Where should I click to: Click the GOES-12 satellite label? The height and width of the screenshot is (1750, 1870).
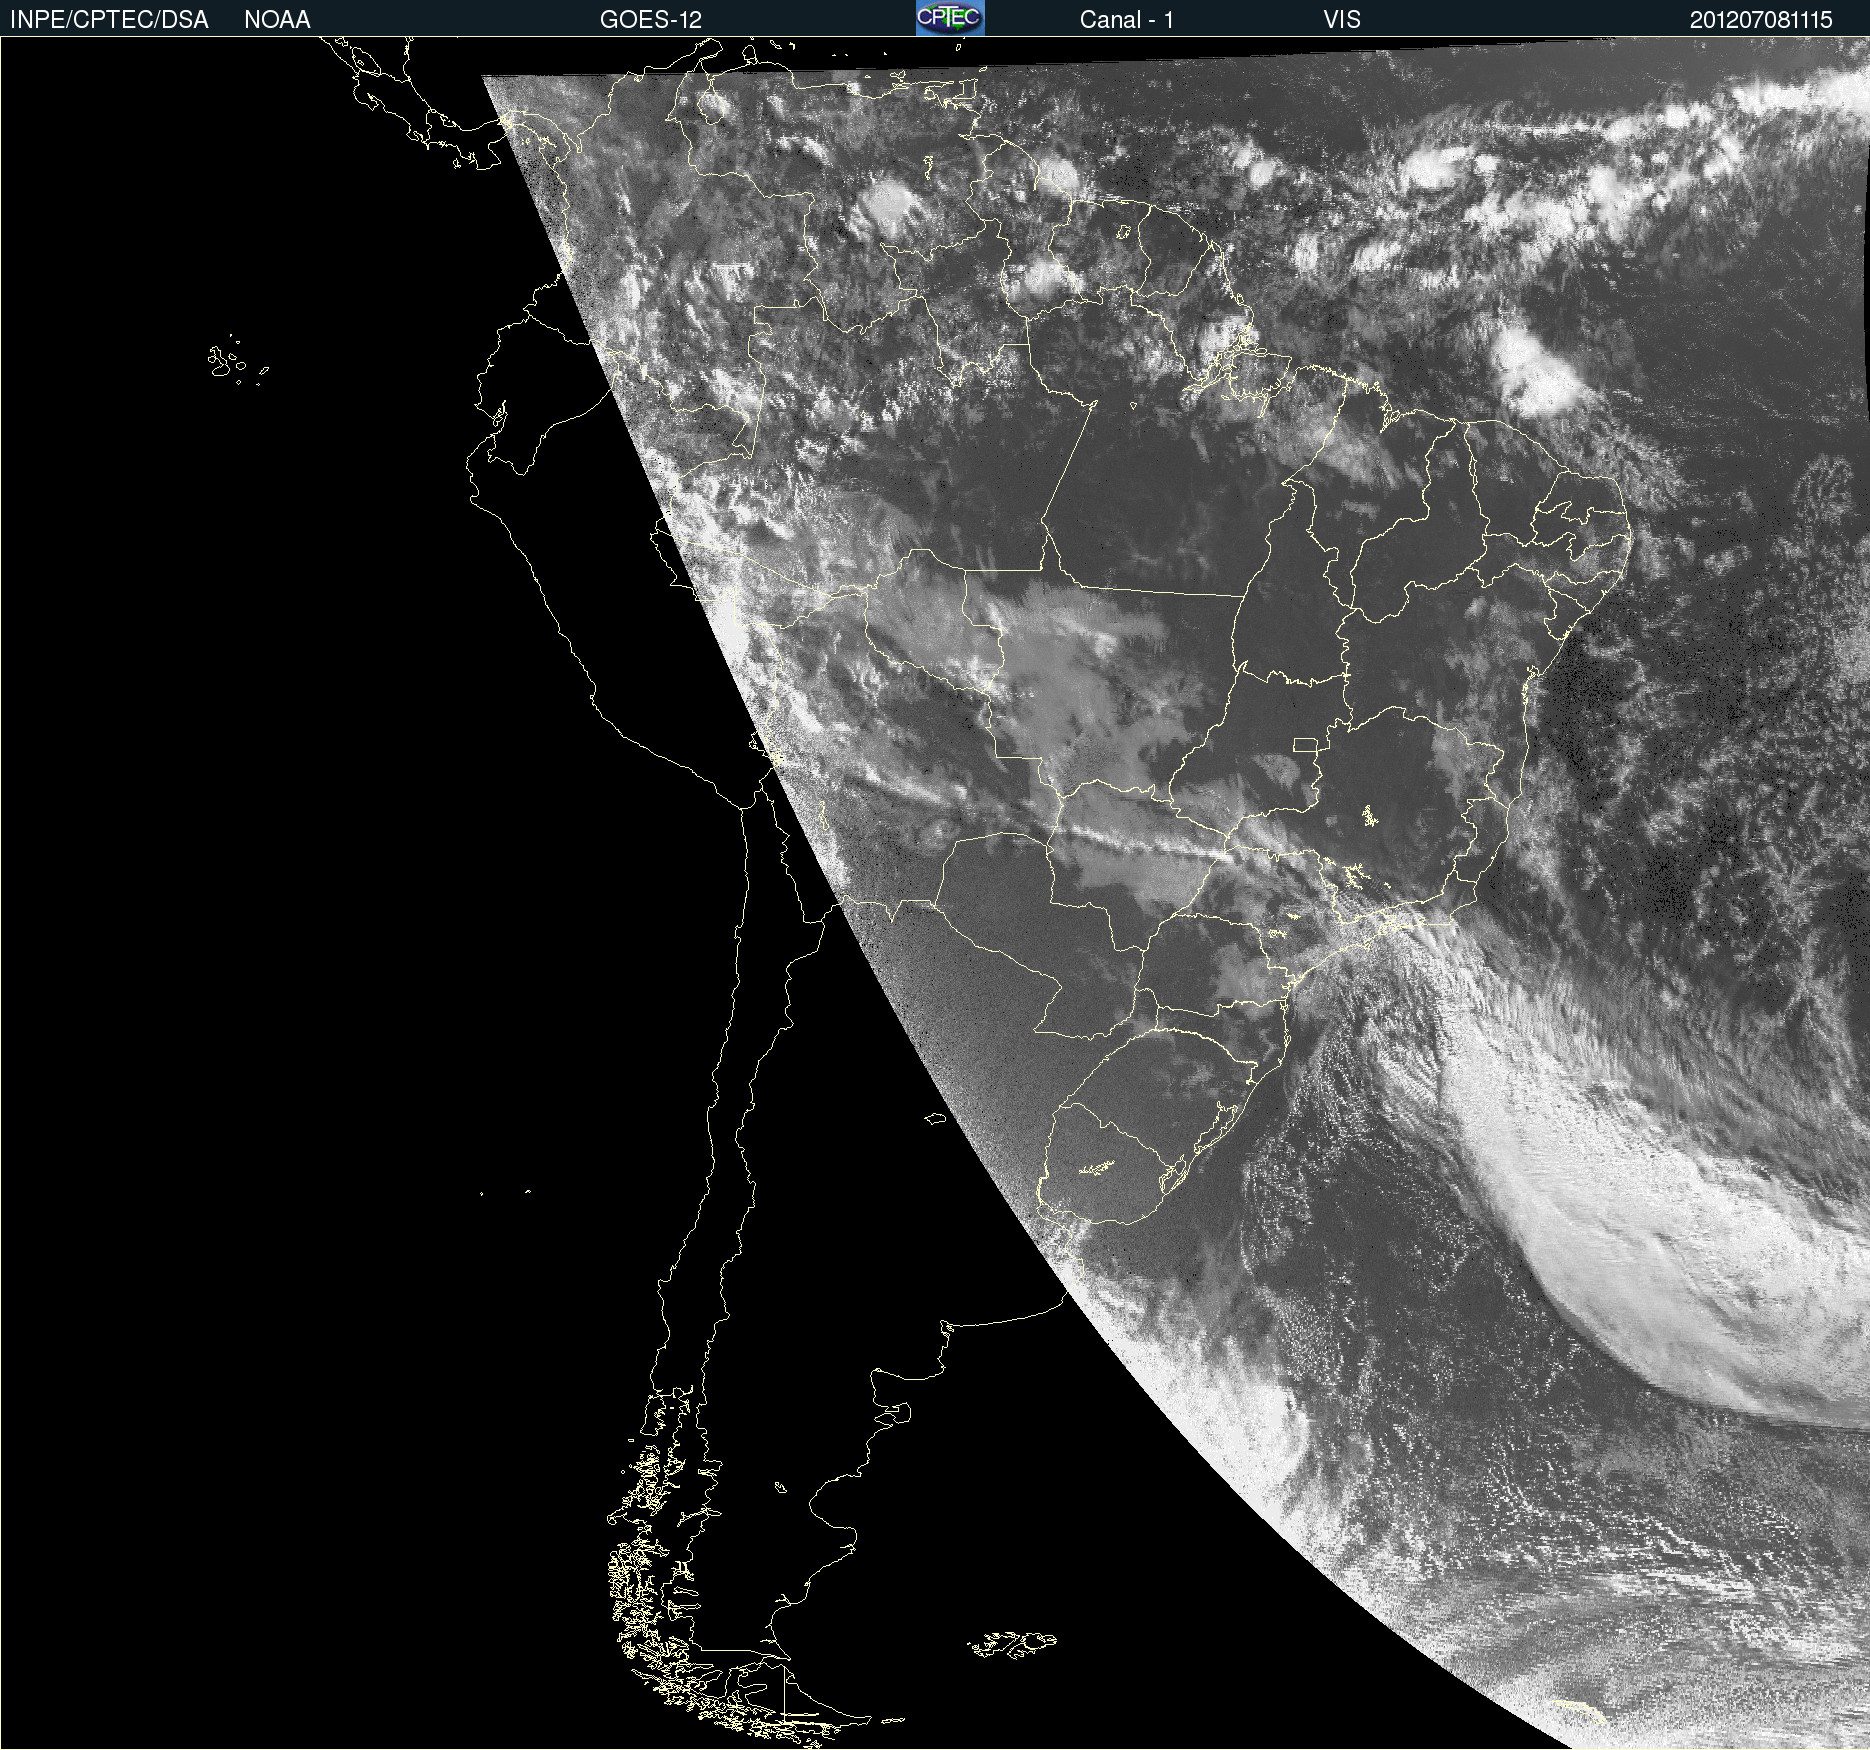click(651, 20)
